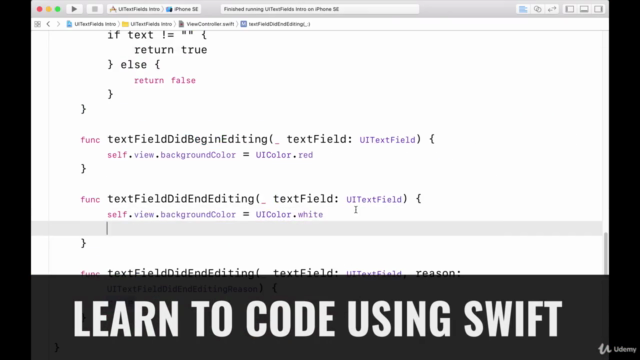Open the ViewController.swift breadcrumb
Viewport: 640px width, 360px height.
tap(207, 24)
